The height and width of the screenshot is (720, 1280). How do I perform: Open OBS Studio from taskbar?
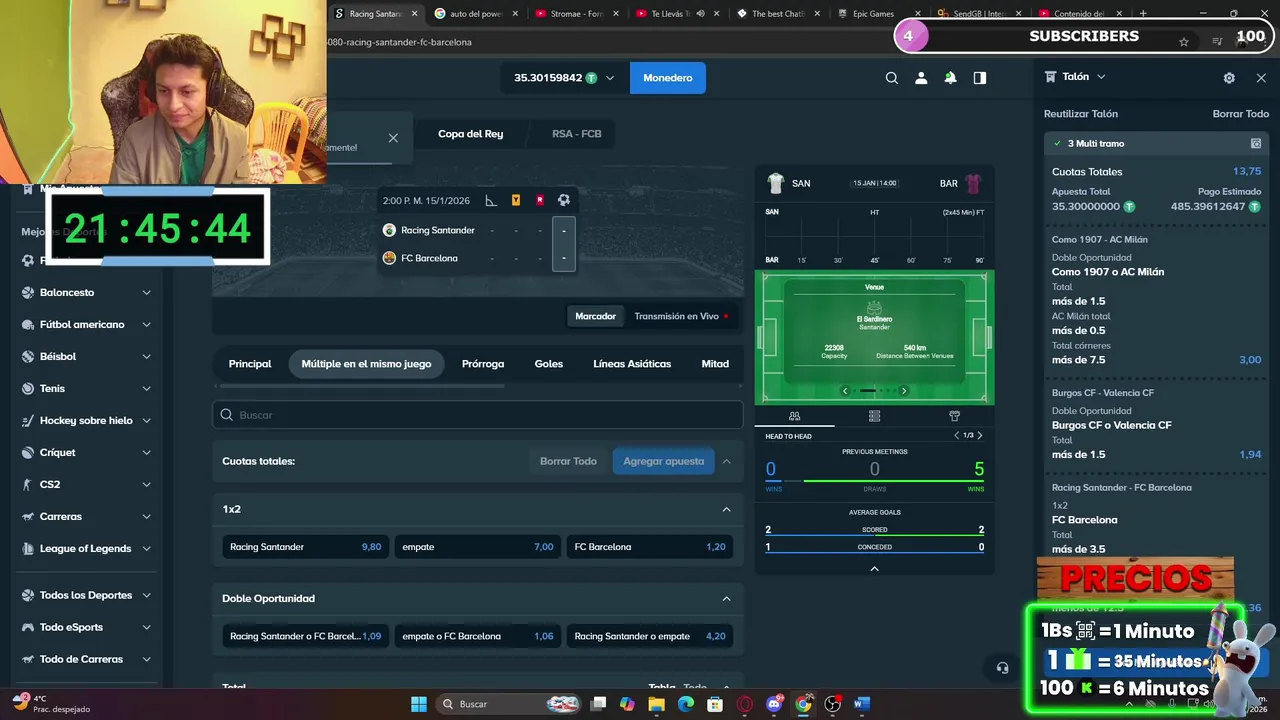coord(833,704)
